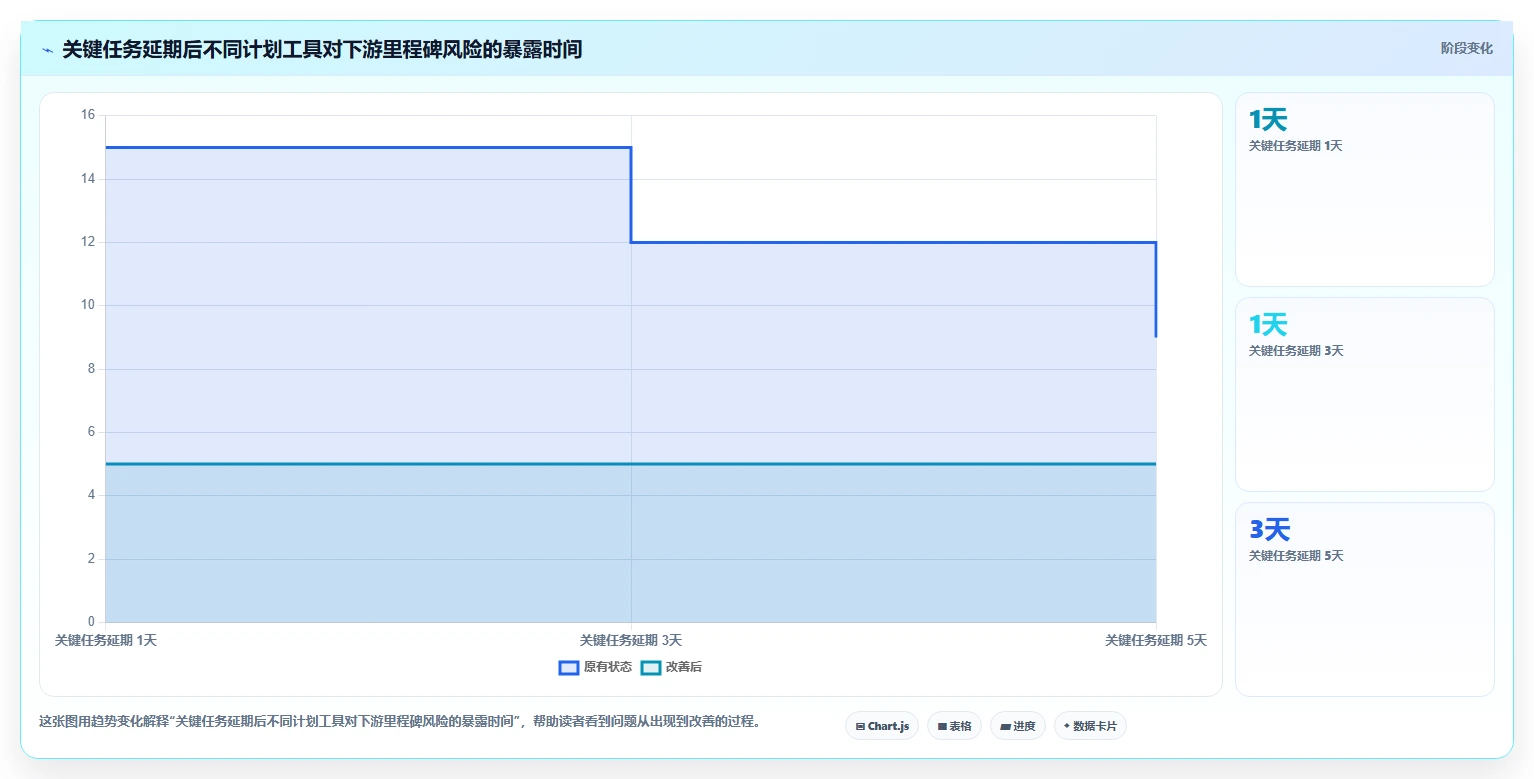Click the description sentence below the chart
The width and height of the screenshot is (1534, 779).
(400, 721)
